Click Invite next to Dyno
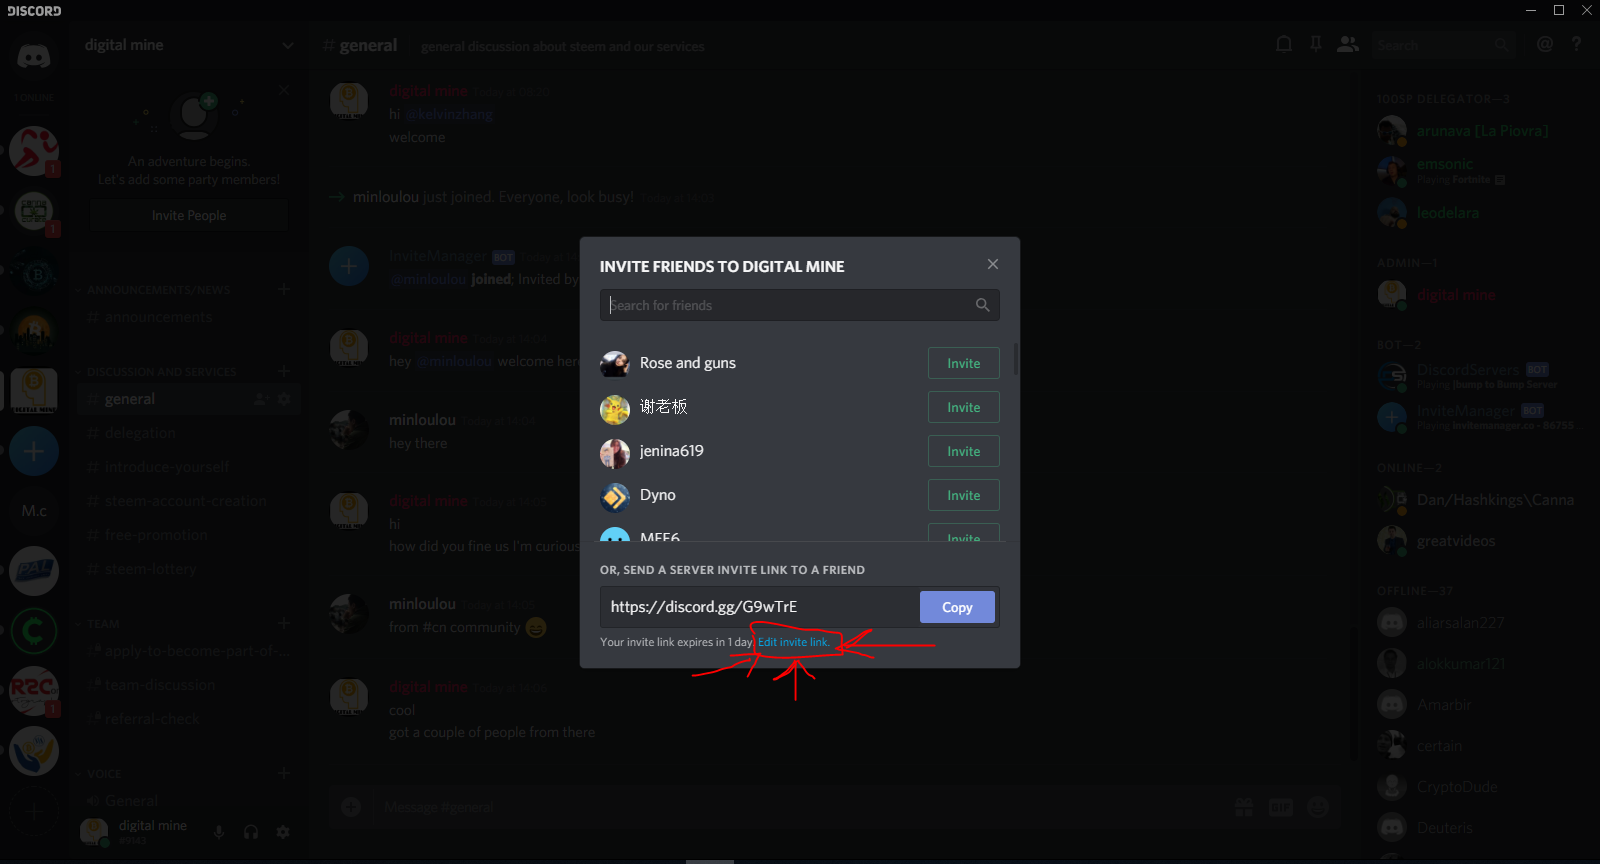 (x=964, y=495)
